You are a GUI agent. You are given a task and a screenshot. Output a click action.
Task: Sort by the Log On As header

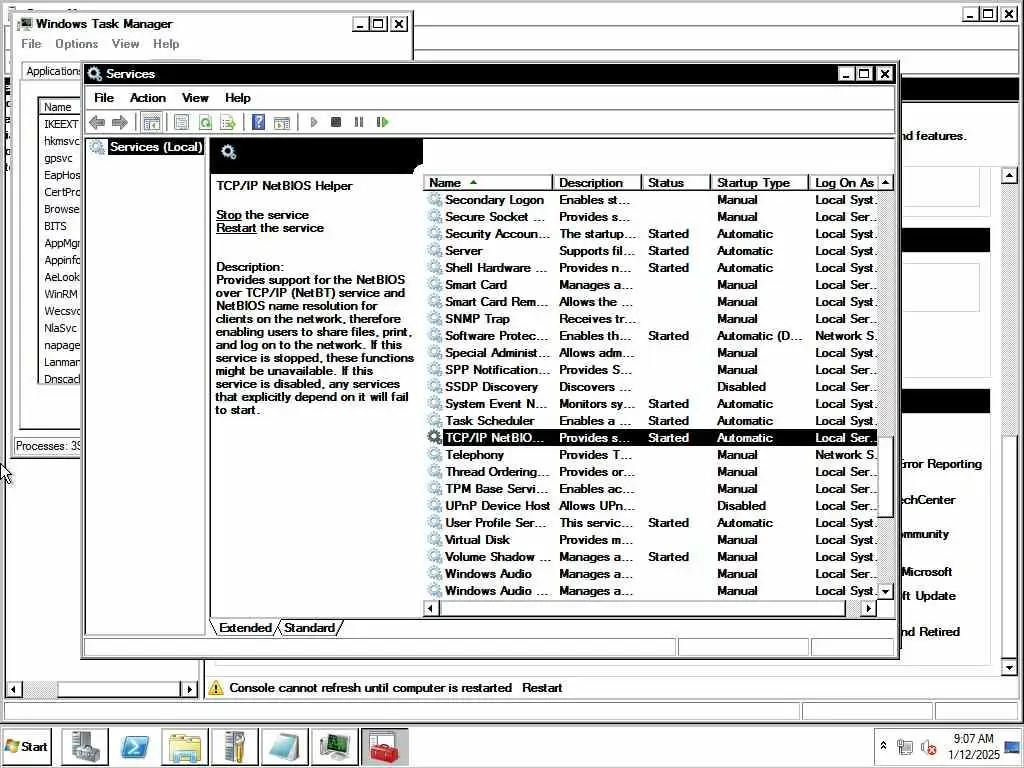(844, 183)
